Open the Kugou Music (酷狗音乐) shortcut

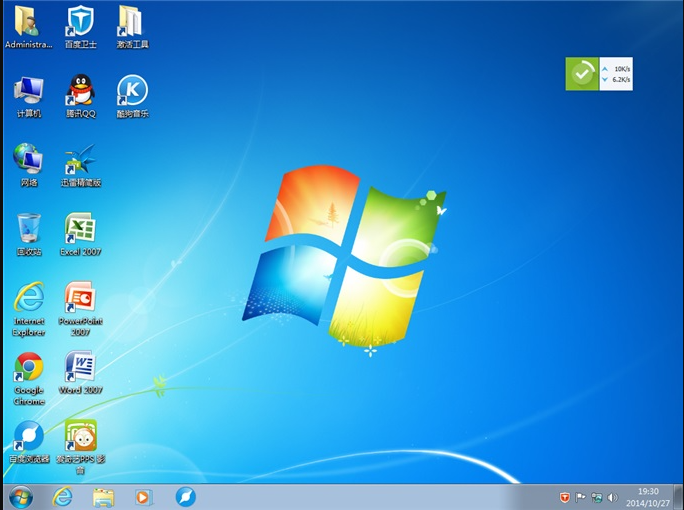click(x=132, y=91)
